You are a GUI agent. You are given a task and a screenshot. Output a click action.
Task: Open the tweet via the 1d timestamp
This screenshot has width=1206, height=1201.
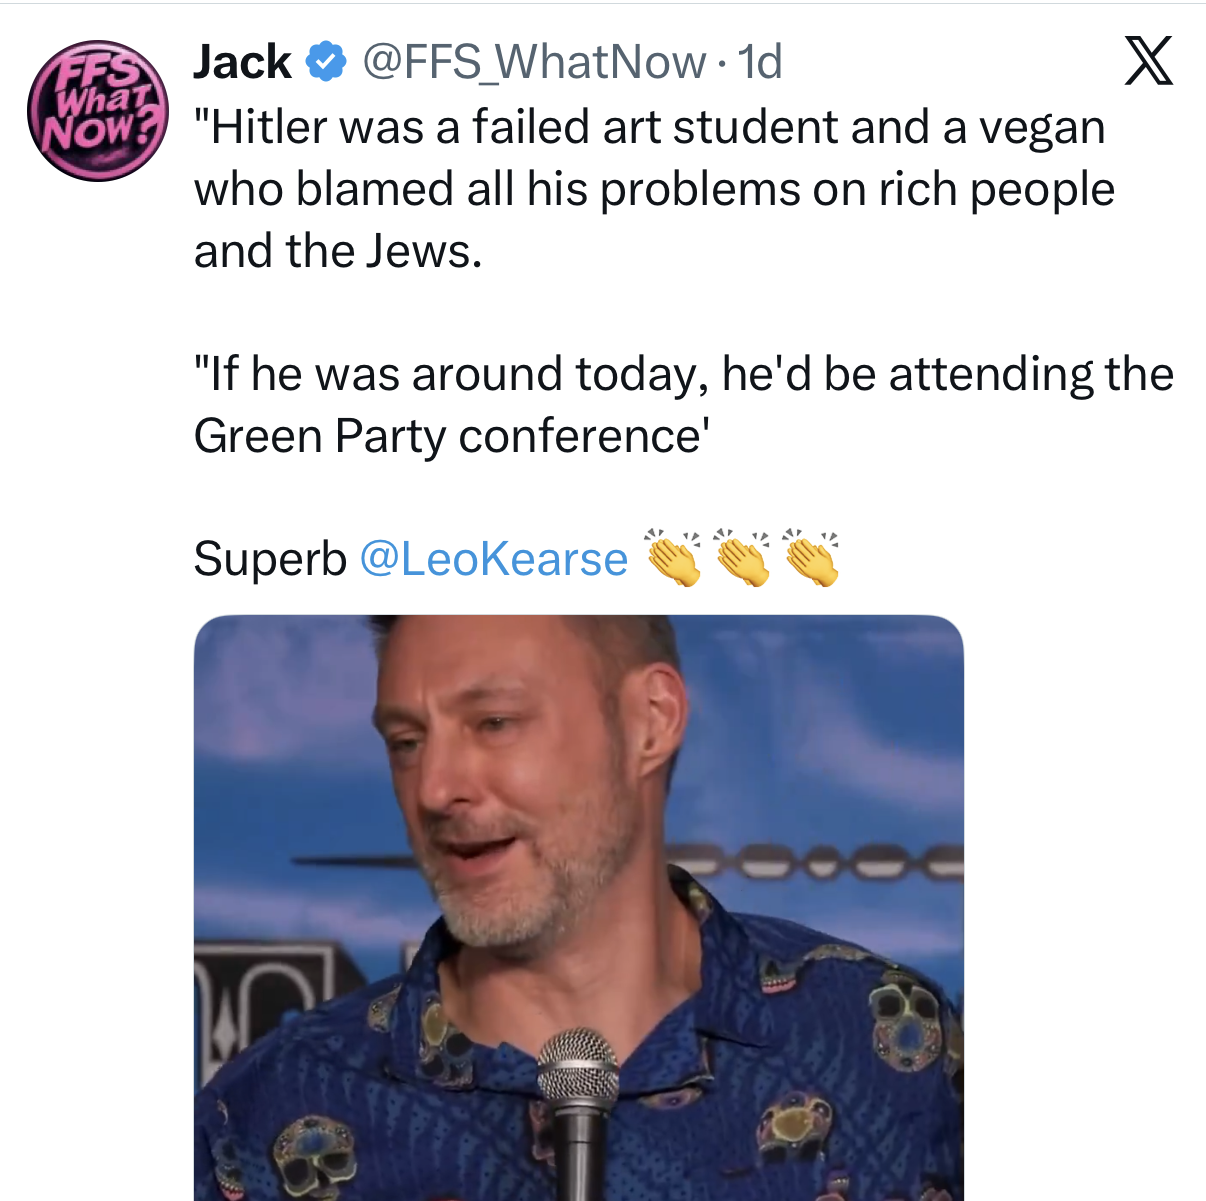(x=759, y=61)
